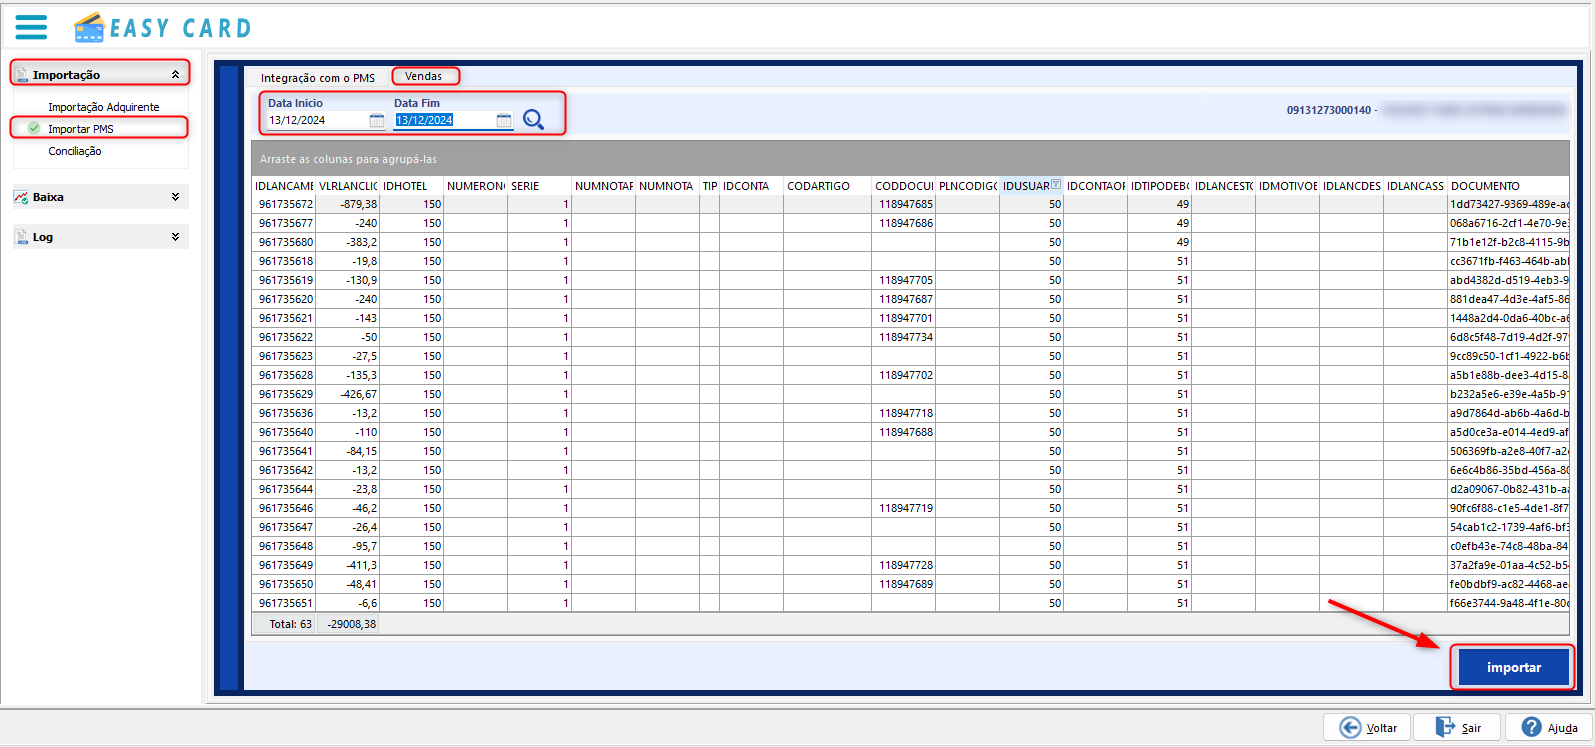This screenshot has width=1595, height=747.
Task: Switch to Integração com o PMS tab
Action: click(x=318, y=78)
